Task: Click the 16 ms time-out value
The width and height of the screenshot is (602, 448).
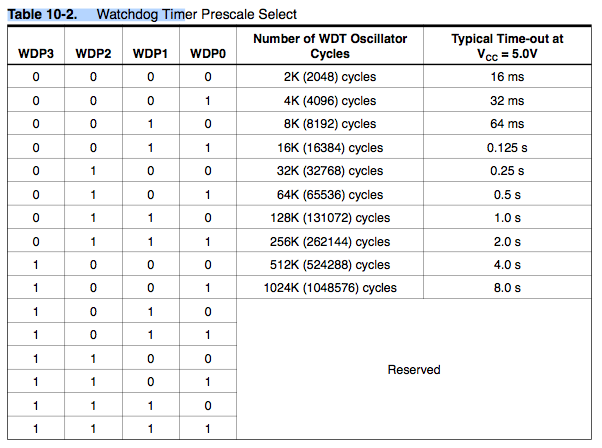Action: click(507, 76)
